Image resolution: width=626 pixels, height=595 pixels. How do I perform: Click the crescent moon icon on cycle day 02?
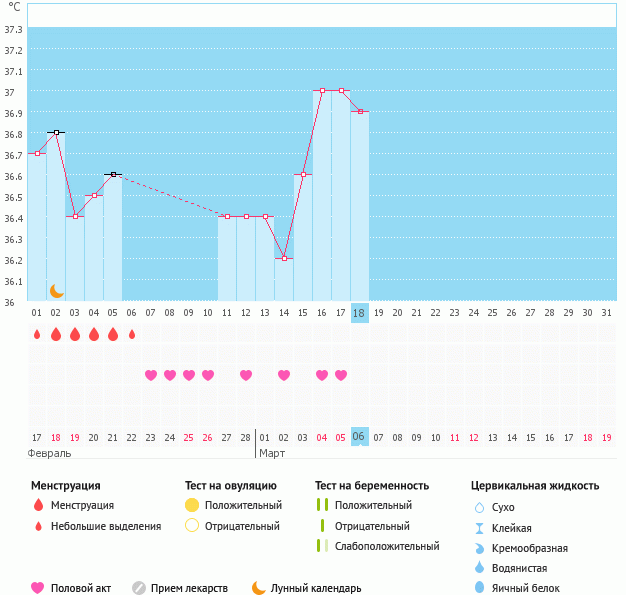pos(57,290)
